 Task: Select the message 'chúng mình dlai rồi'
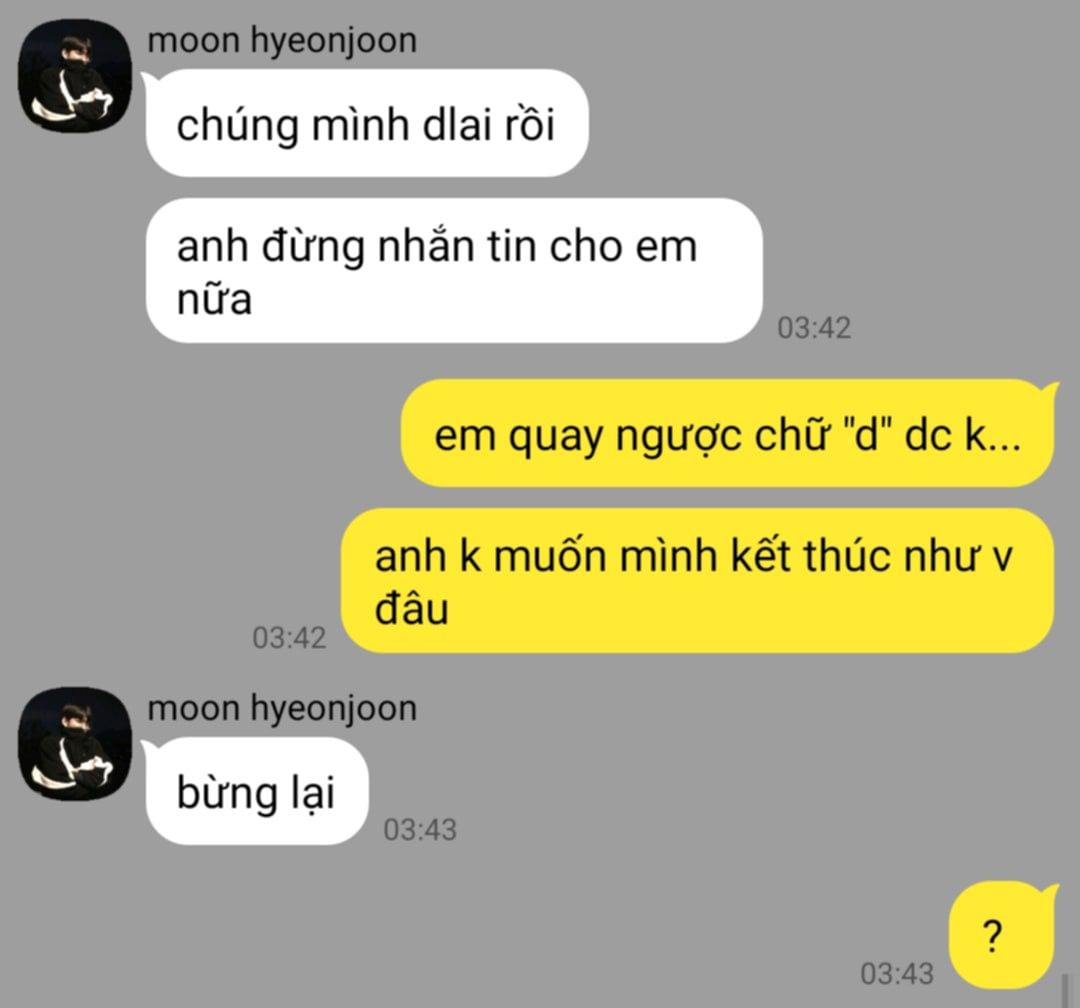pyautogui.click(x=367, y=123)
